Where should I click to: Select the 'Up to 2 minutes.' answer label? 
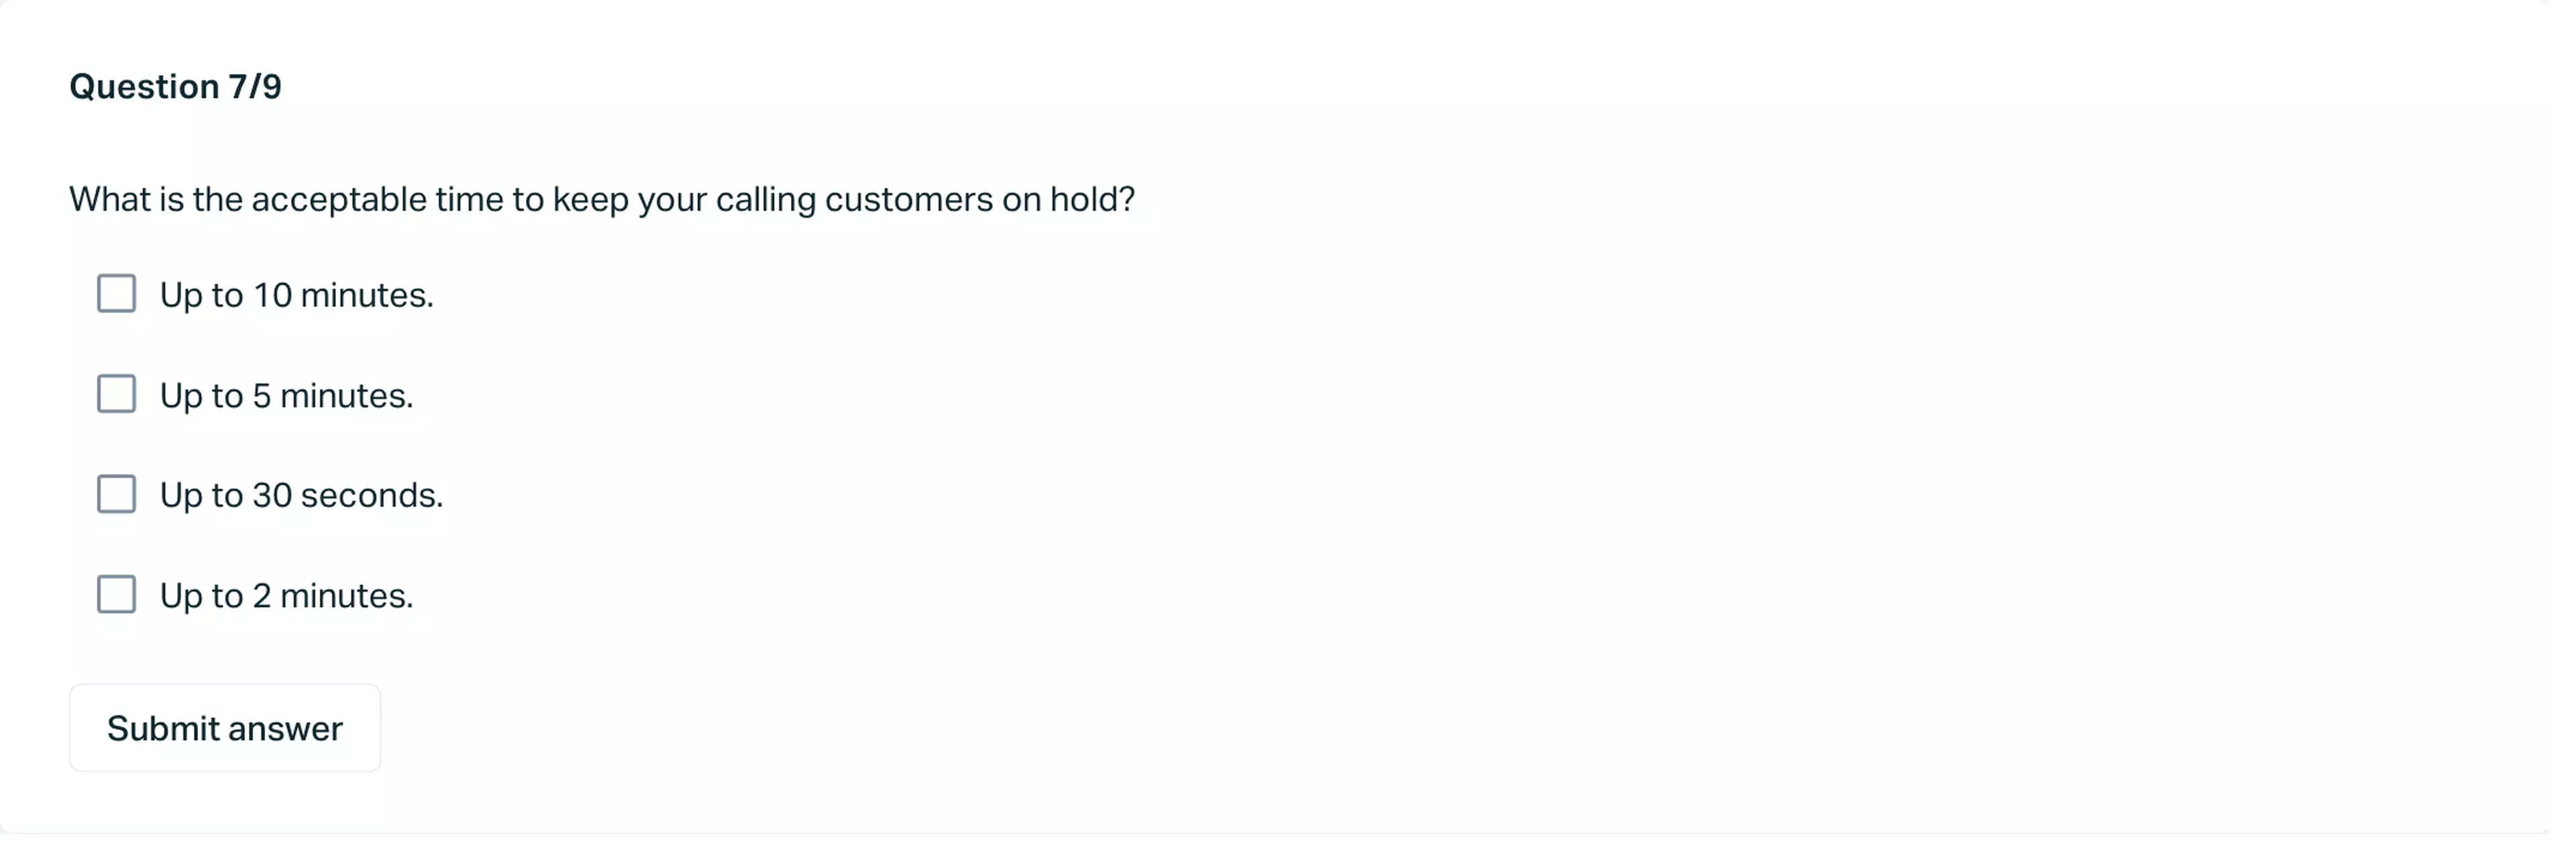point(286,594)
